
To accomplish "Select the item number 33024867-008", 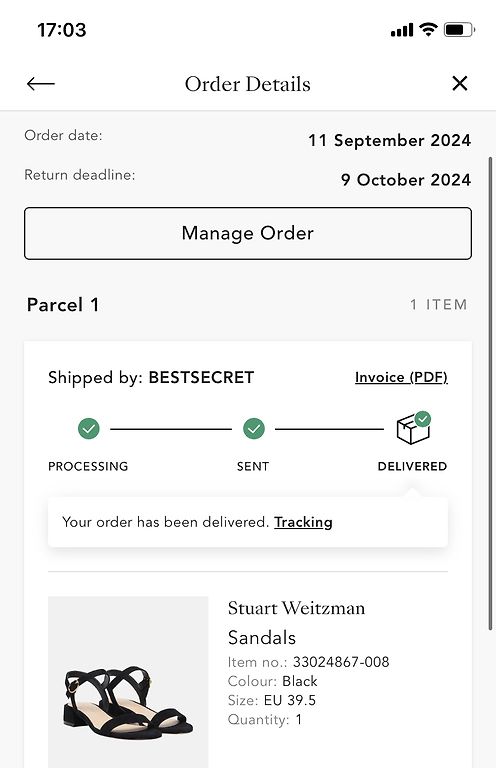I will (341, 662).
